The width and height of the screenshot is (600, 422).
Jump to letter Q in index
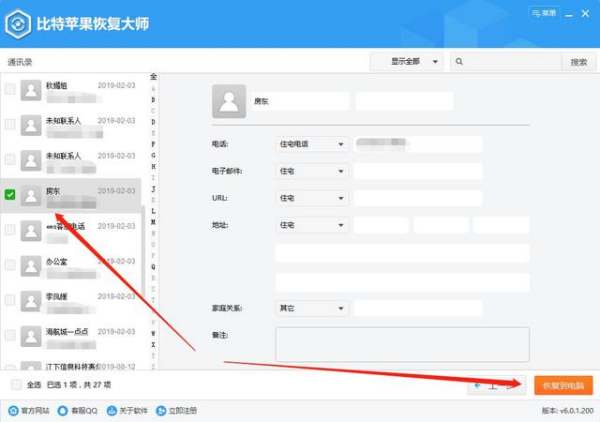pyautogui.click(x=153, y=266)
